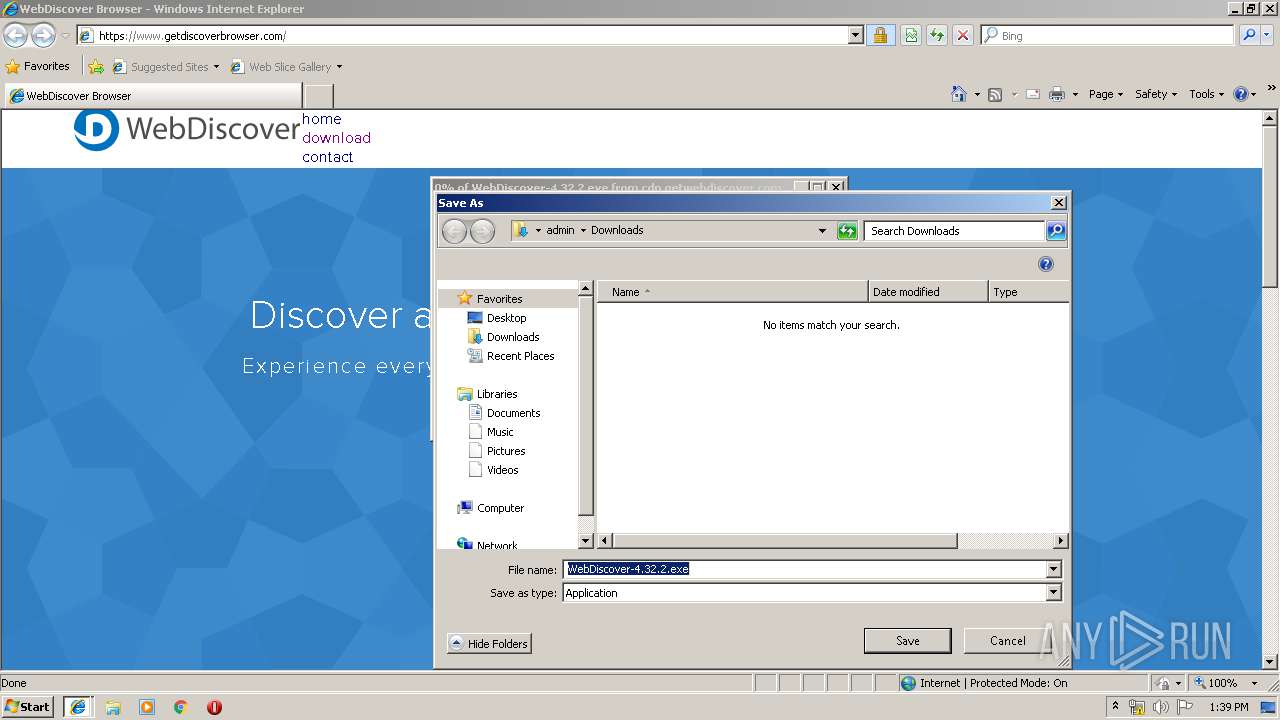1280x720 pixels.
Task: Open Windows Explorer folder icon in taskbar
Action: (113, 707)
